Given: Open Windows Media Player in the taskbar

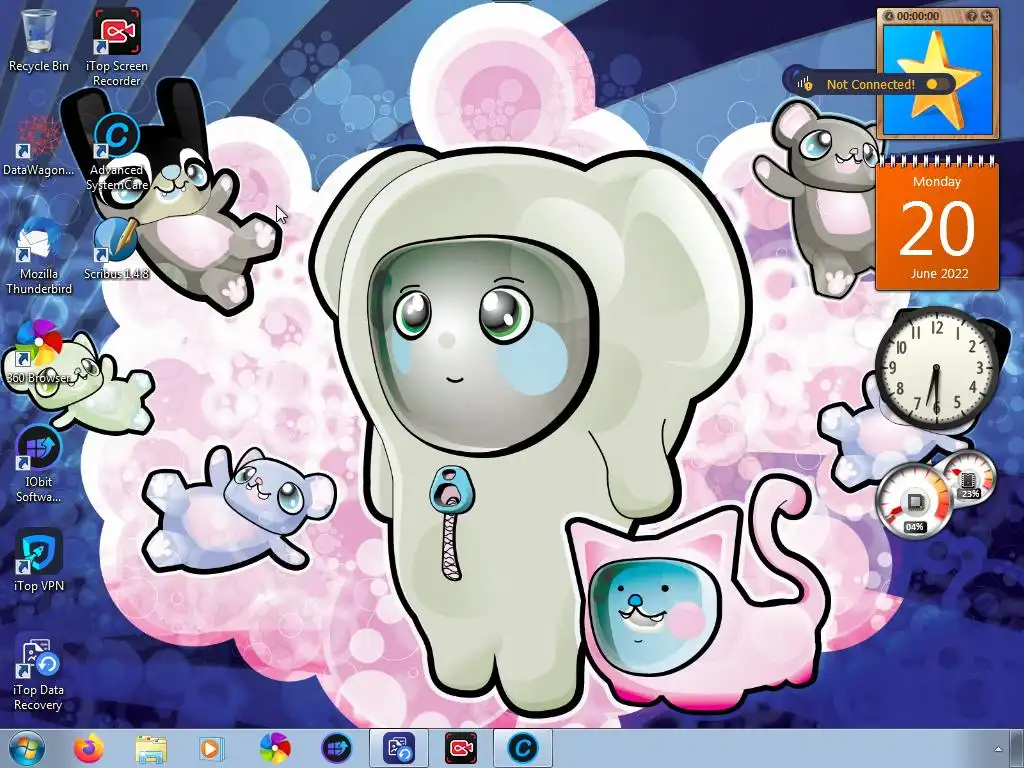Looking at the screenshot, I should (210, 748).
